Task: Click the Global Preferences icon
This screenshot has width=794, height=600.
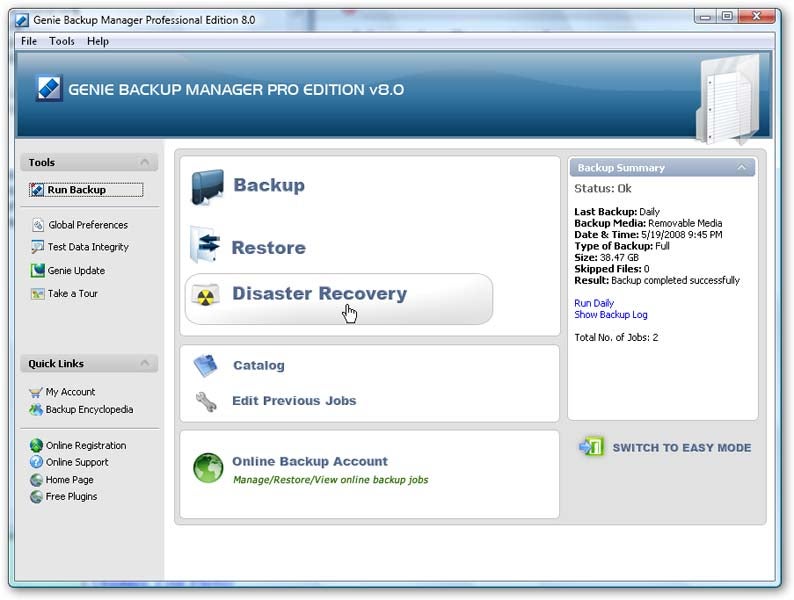Action: [x=38, y=224]
